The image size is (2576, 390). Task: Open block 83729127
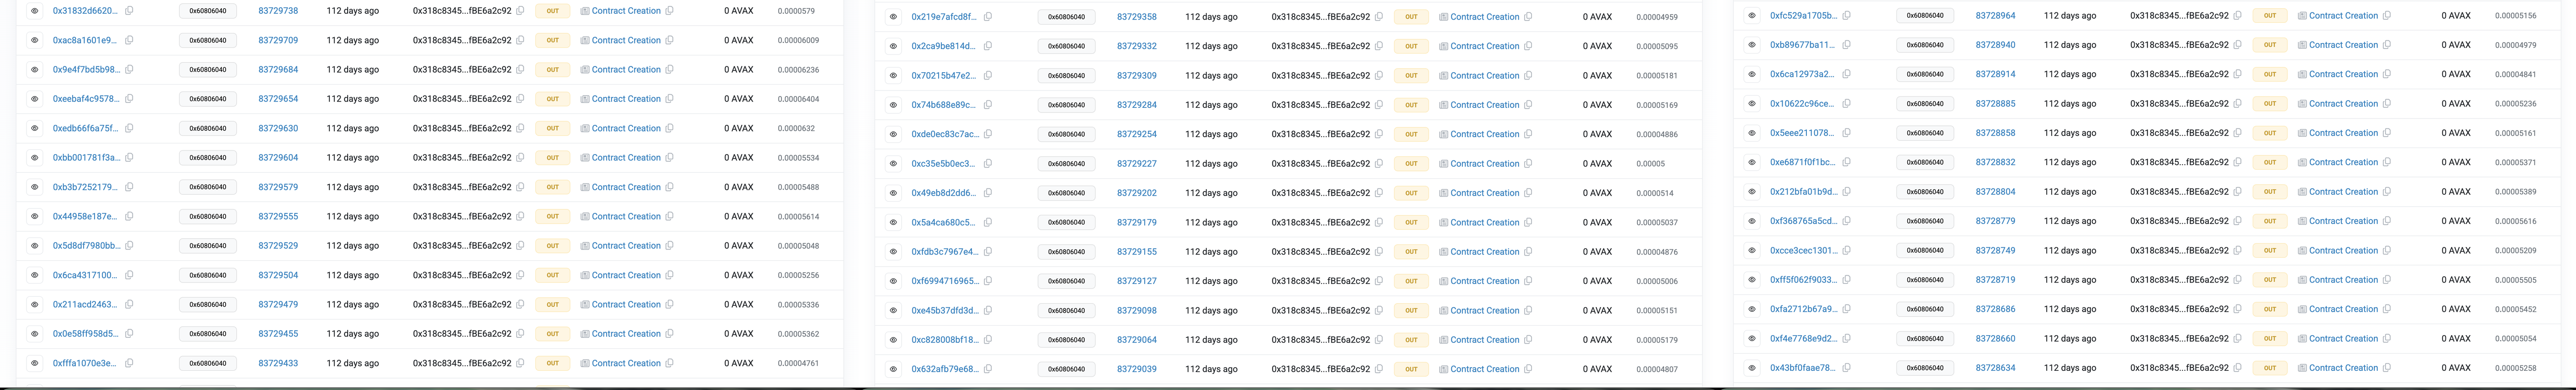pyautogui.click(x=1137, y=281)
